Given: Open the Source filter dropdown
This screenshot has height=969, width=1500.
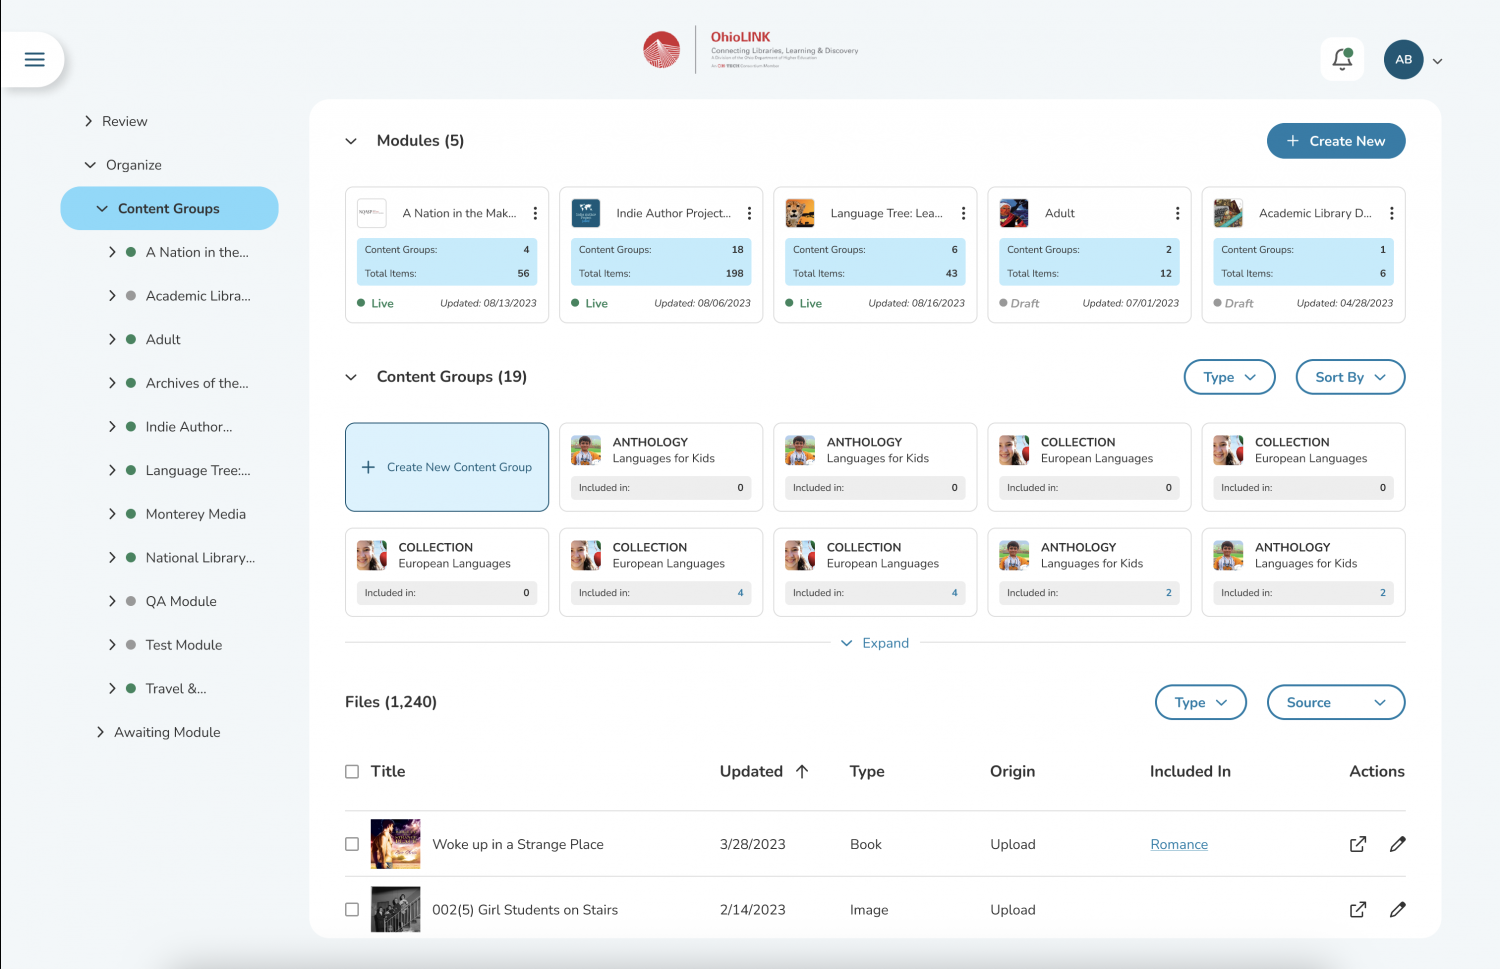Looking at the screenshot, I should [x=1335, y=702].
